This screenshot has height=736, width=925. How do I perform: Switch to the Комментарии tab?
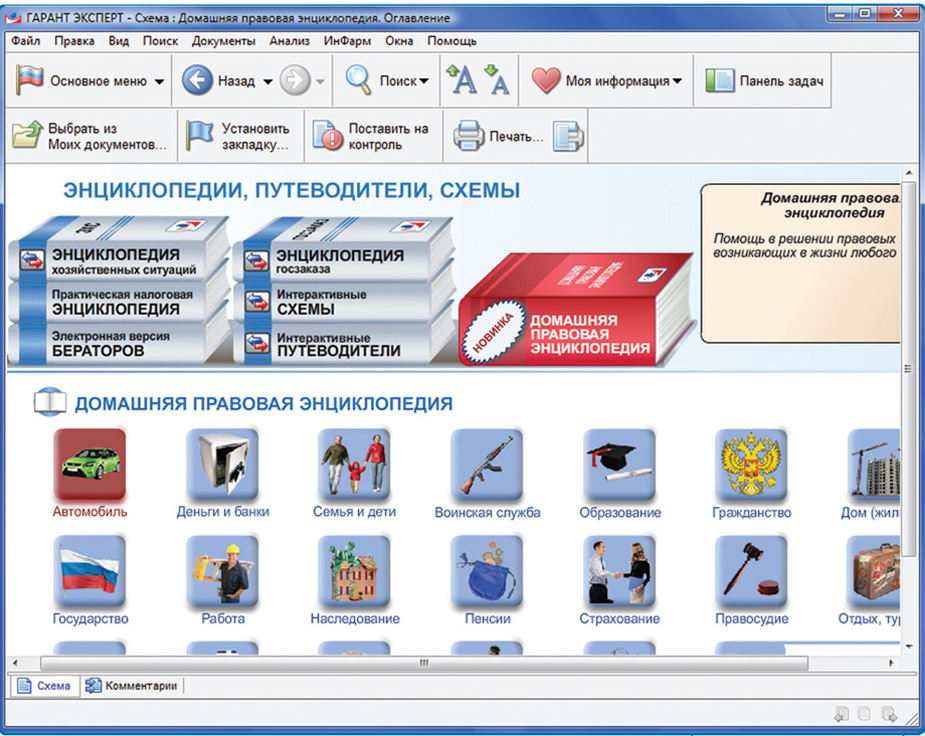pos(132,686)
